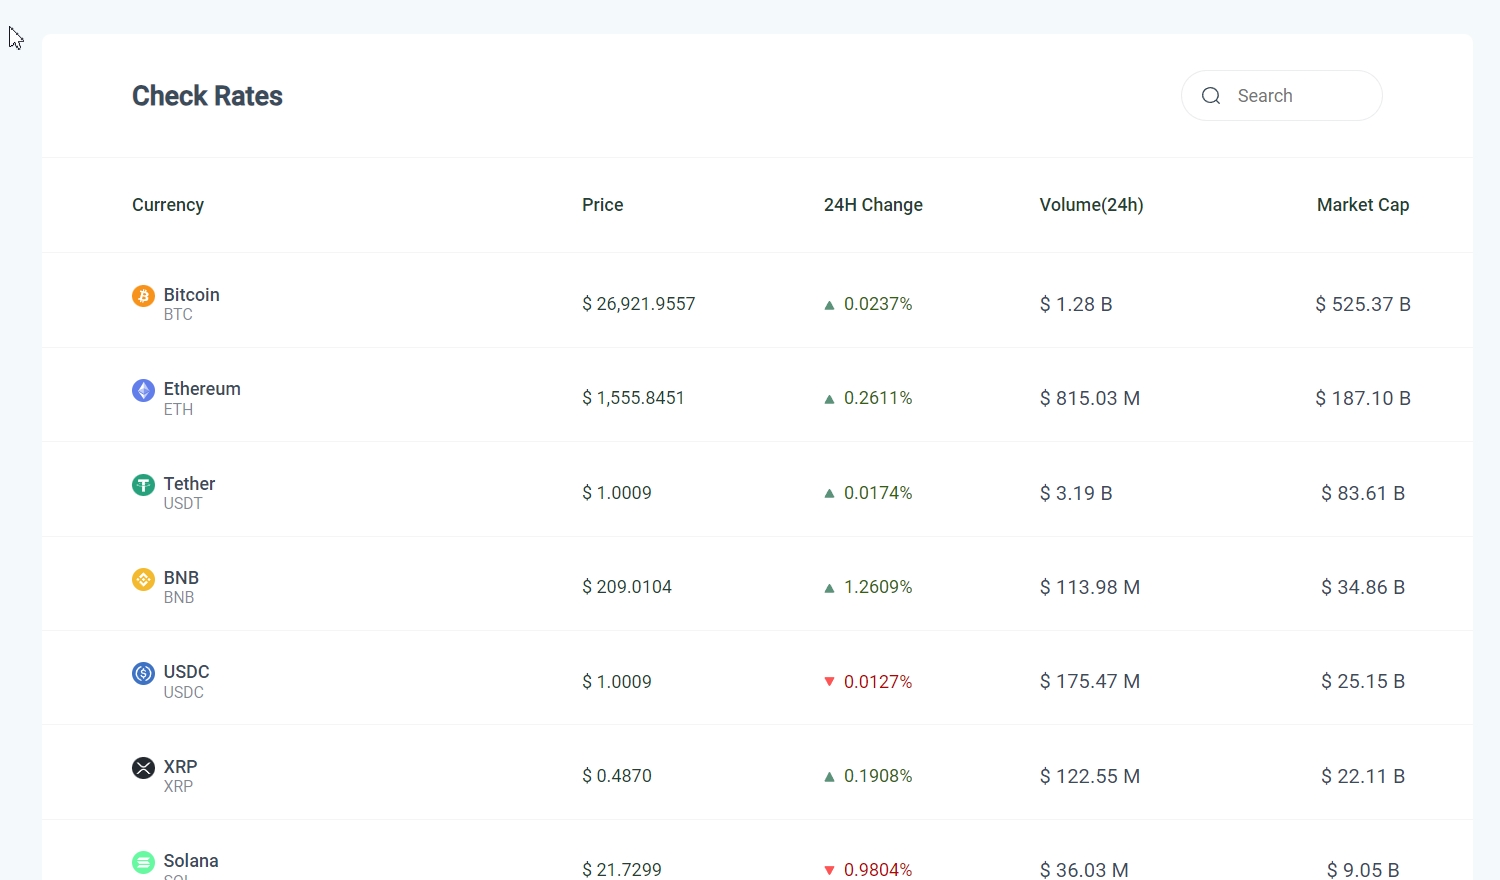The width and height of the screenshot is (1500, 880).
Task: Click the 0.0237% change value
Action: [878, 304]
